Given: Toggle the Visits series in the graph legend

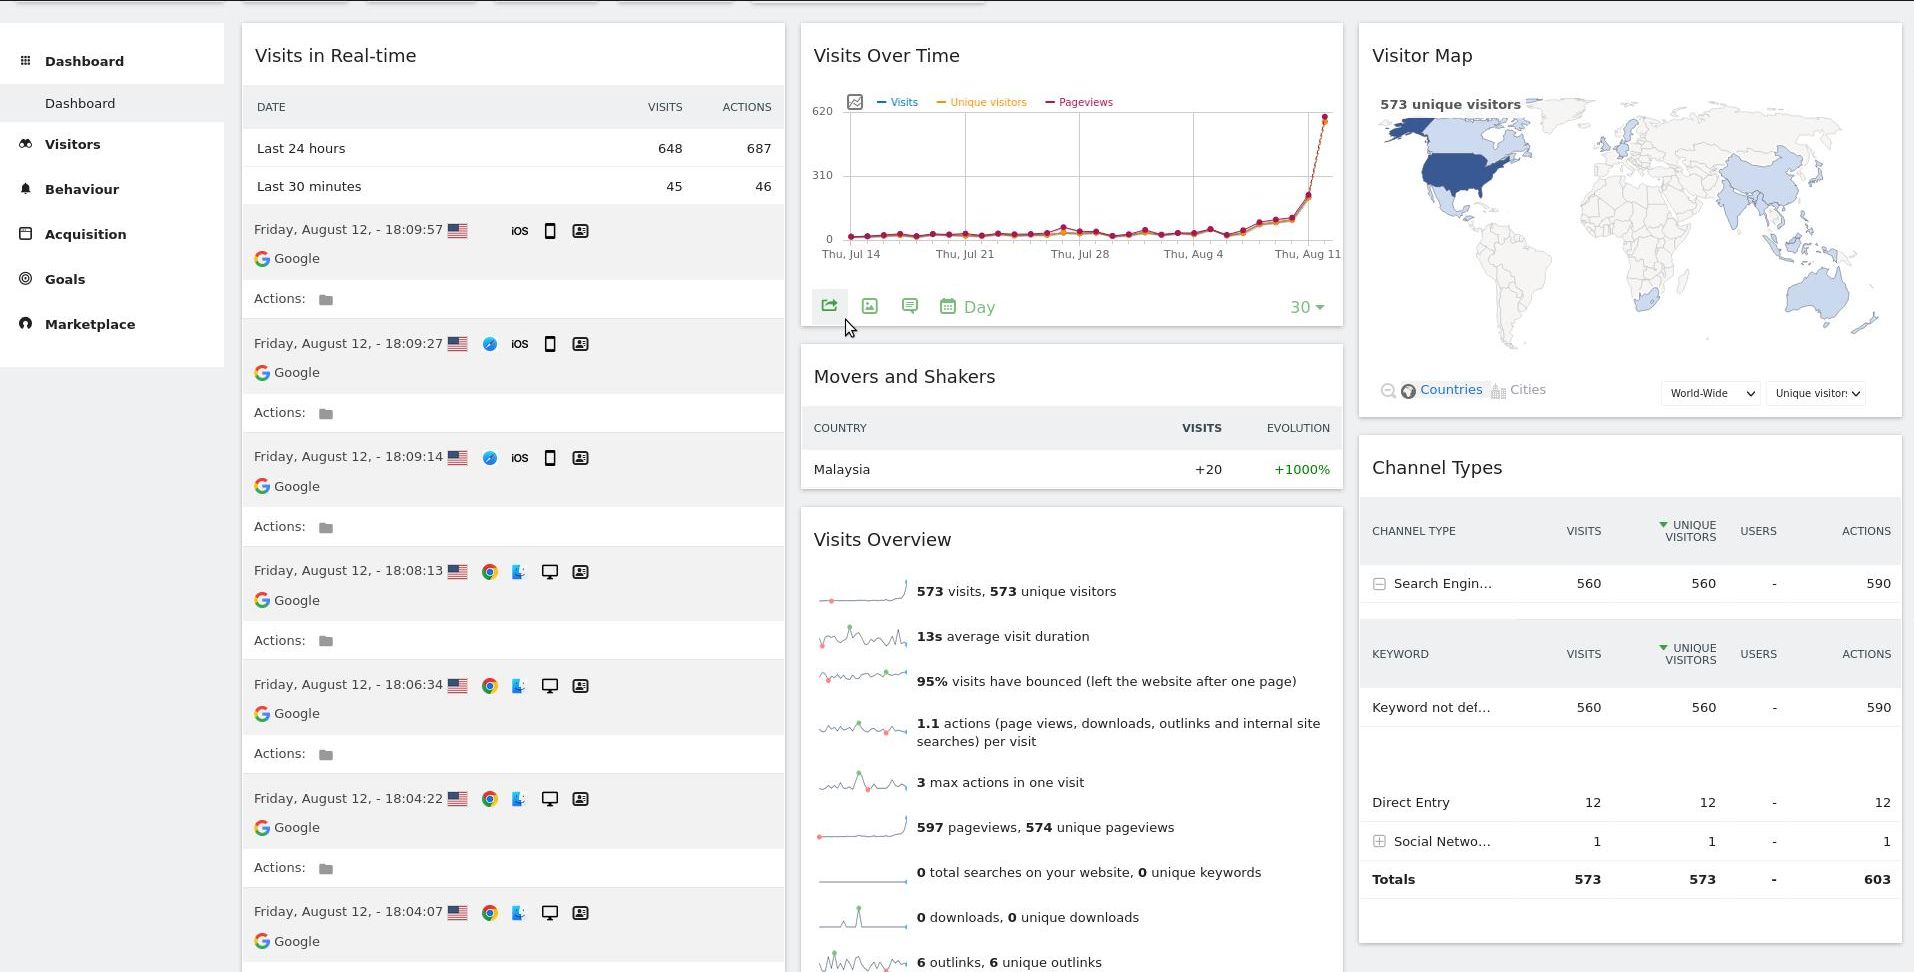Looking at the screenshot, I should (897, 102).
